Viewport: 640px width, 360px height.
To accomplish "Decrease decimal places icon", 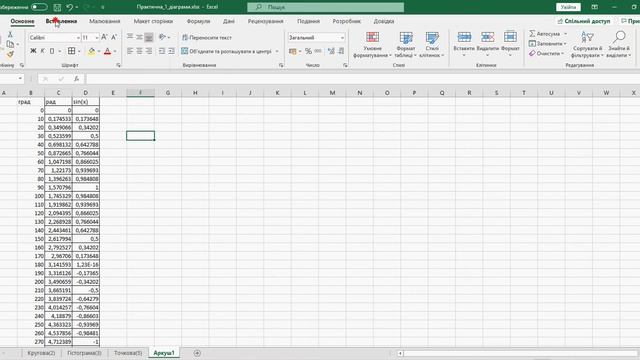I will pos(341,51).
